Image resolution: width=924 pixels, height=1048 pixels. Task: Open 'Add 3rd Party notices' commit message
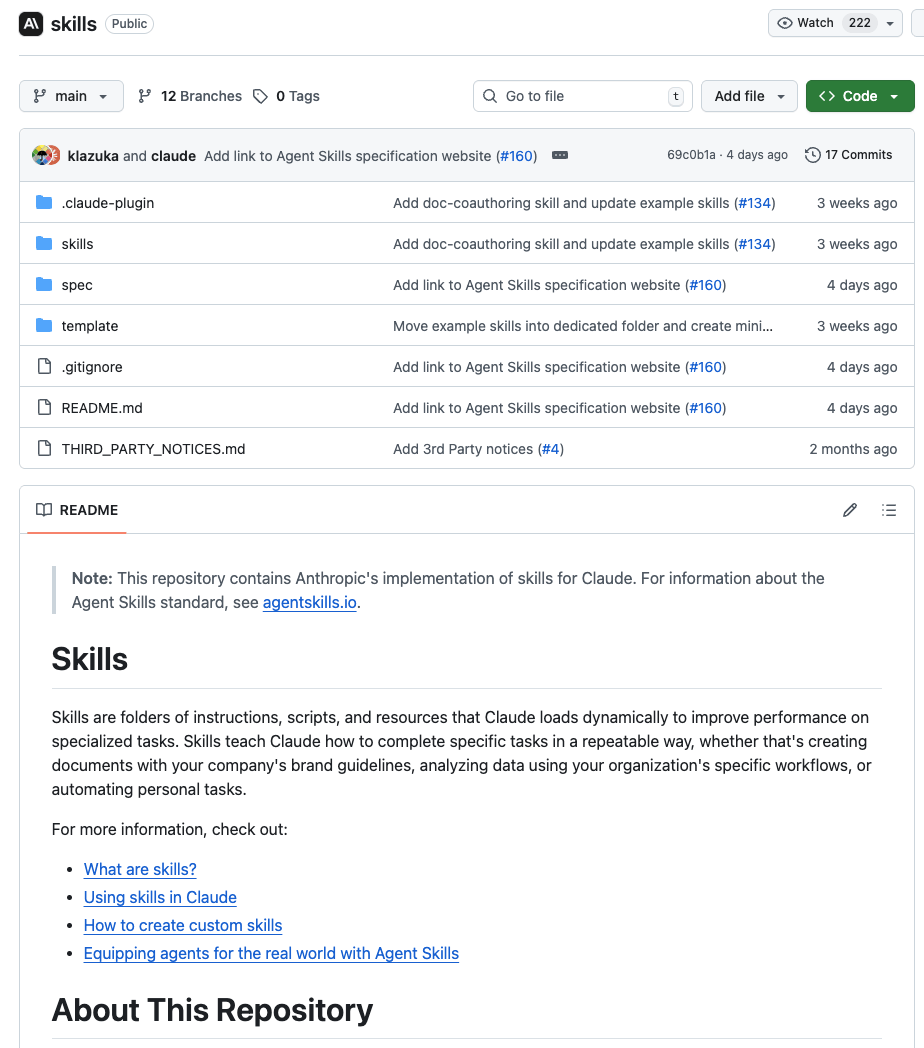(x=463, y=449)
